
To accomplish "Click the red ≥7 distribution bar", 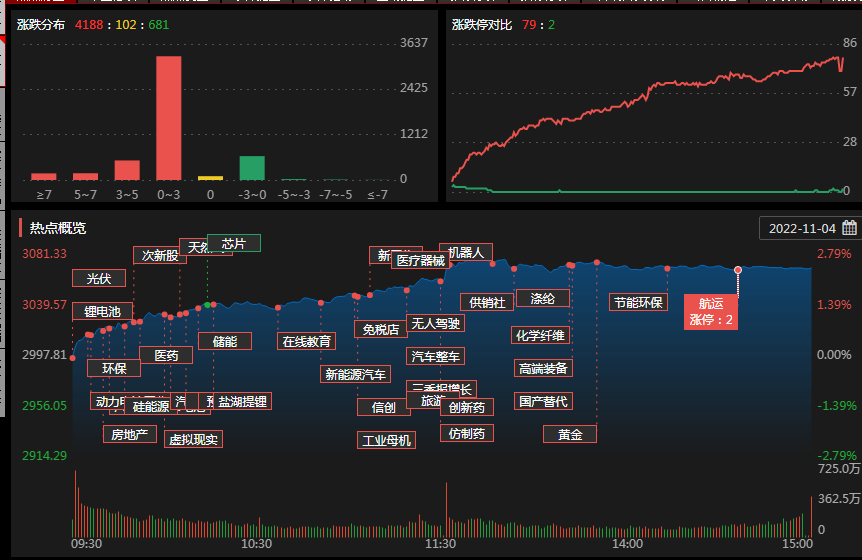I will 44,177.
